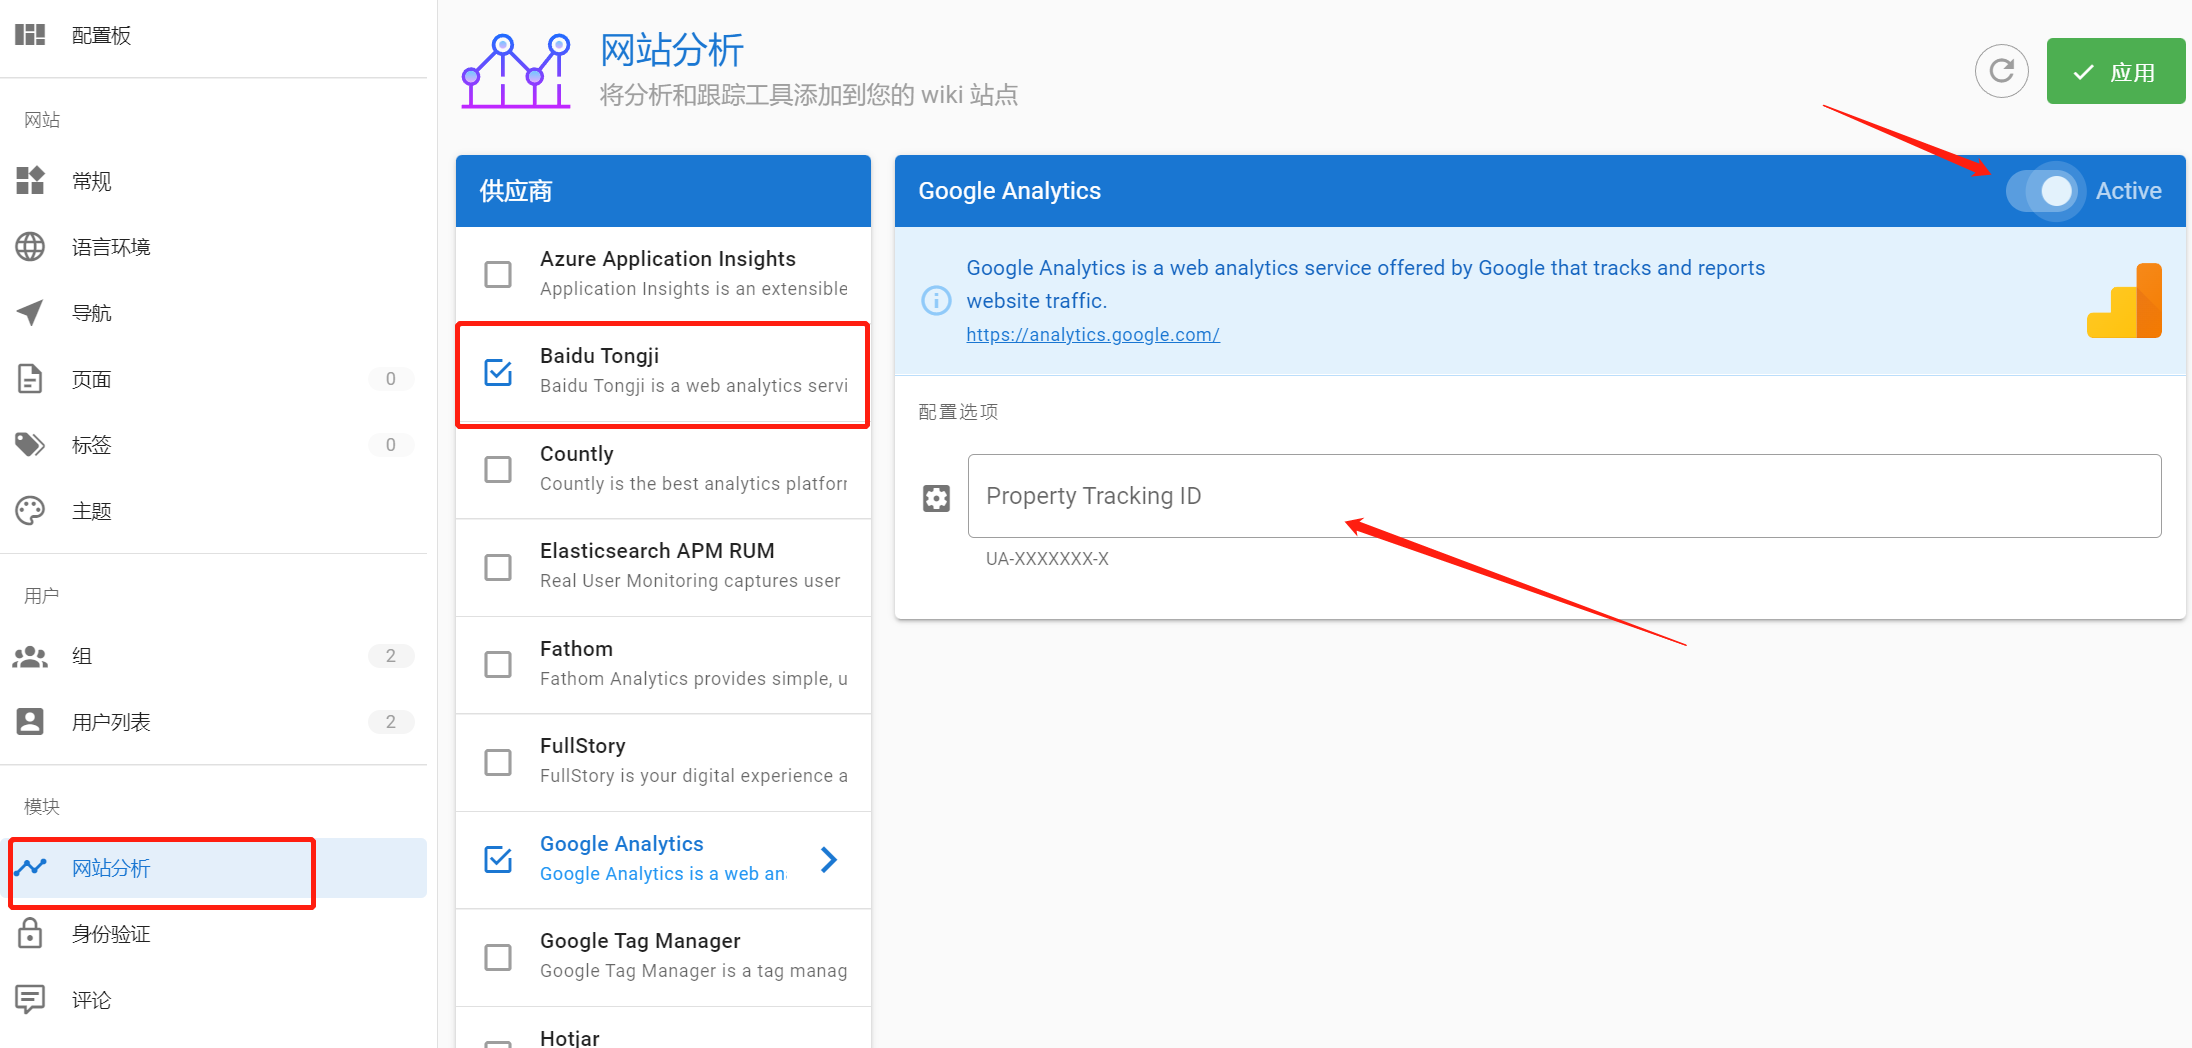
Task: Uncheck the Google Analytics checkbox
Action: [x=498, y=859]
